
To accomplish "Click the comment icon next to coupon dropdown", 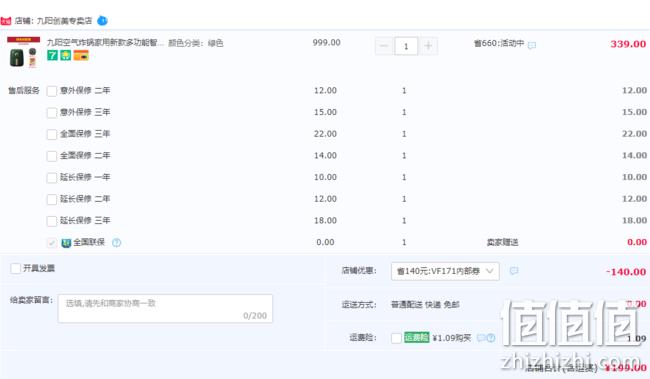I will coord(514,271).
